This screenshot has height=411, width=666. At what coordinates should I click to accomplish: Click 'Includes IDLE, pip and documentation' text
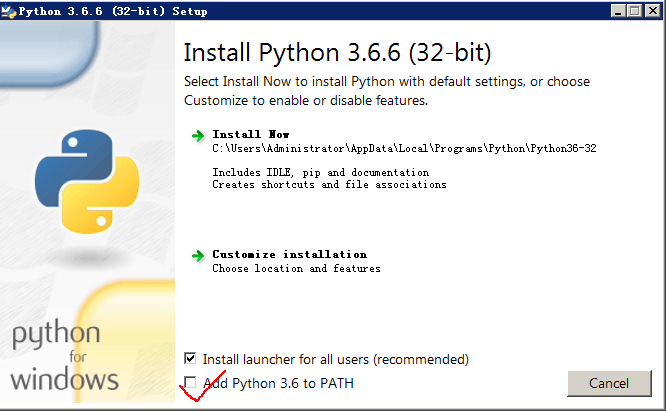[321, 172]
